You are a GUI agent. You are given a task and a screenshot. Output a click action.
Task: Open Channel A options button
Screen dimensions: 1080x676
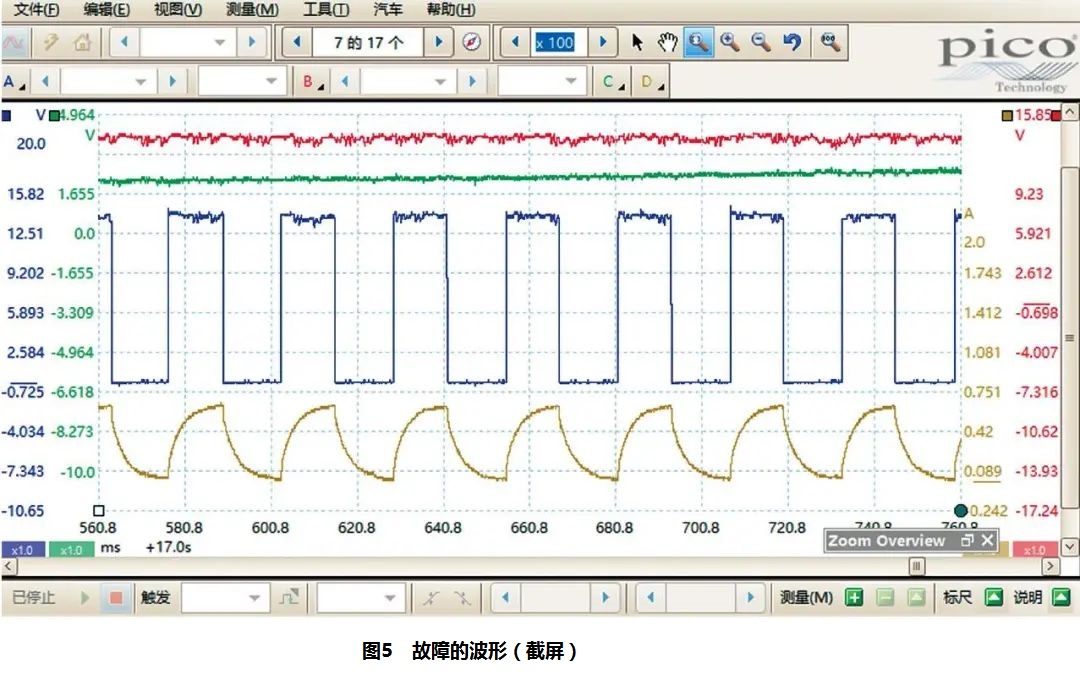(14, 82)
